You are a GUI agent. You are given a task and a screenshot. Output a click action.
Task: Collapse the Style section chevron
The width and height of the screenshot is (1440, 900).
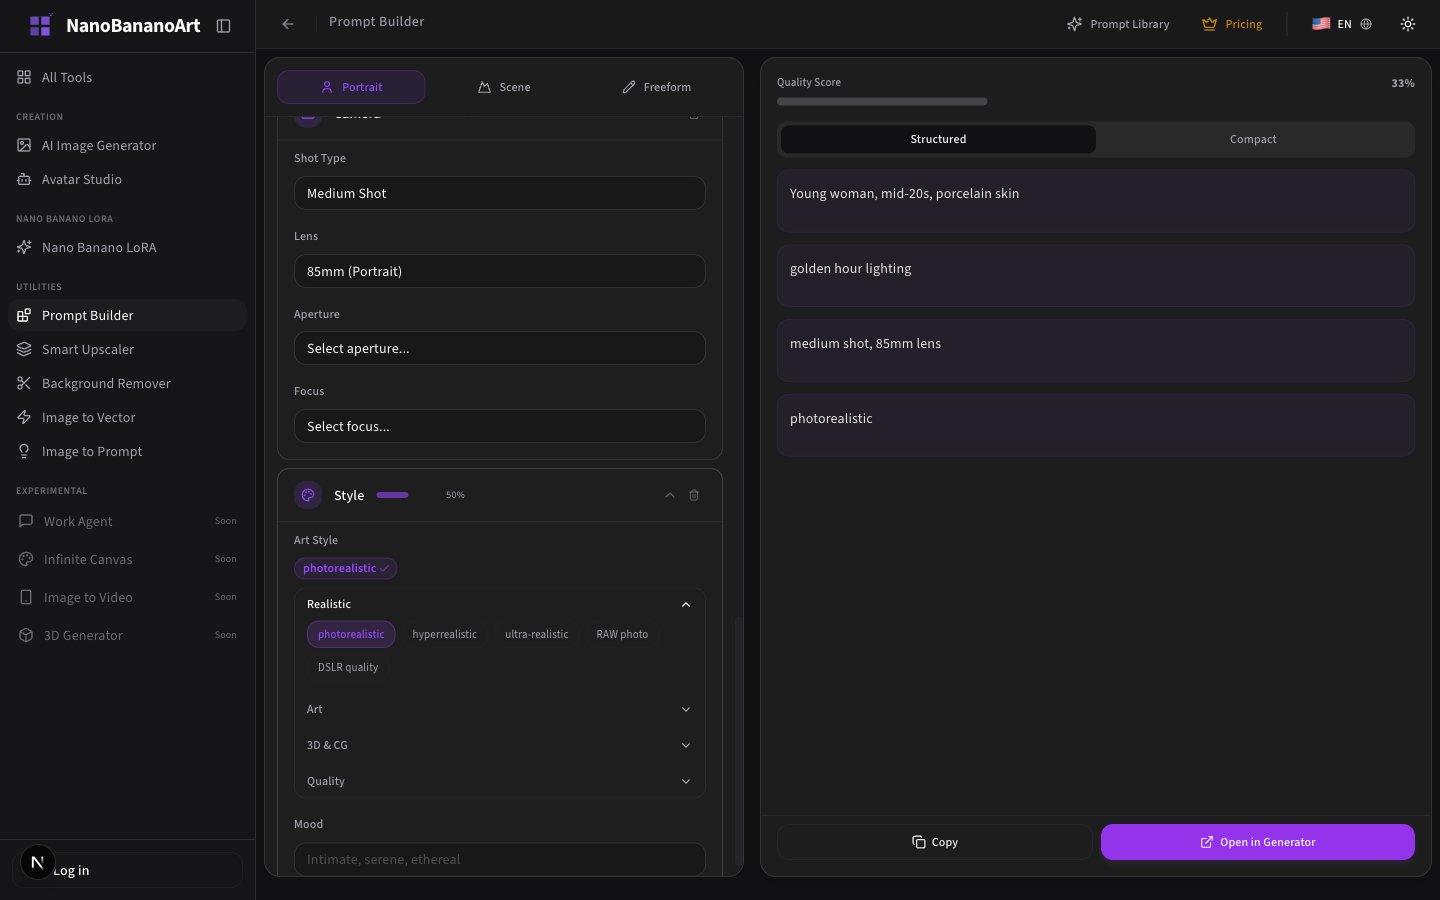pos(669,495)
